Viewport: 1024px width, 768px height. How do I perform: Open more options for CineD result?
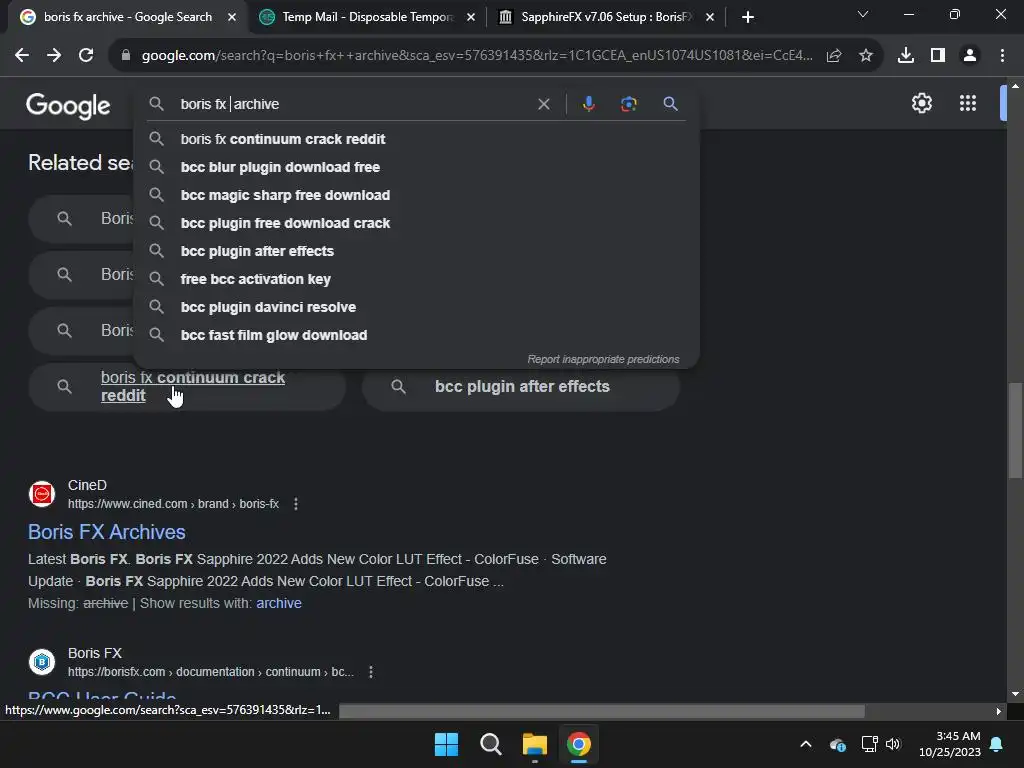click(296, 504)
